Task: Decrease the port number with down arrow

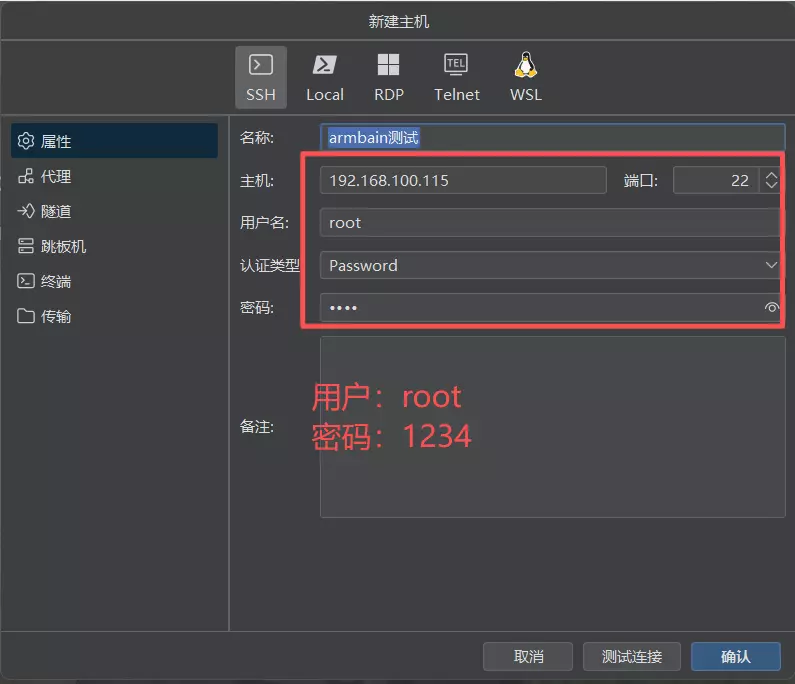Action: [x=771, y=185]
